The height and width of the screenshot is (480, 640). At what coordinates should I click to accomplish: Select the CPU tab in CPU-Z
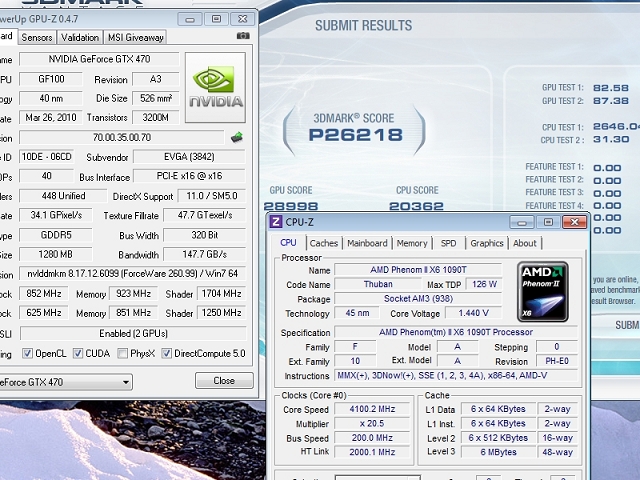[x=288, y=242]
